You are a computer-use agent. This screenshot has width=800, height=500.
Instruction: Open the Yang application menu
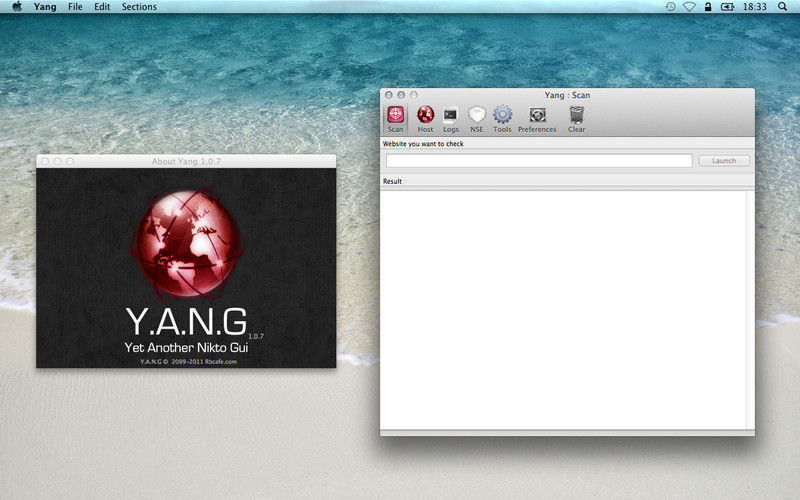point(45,7)
